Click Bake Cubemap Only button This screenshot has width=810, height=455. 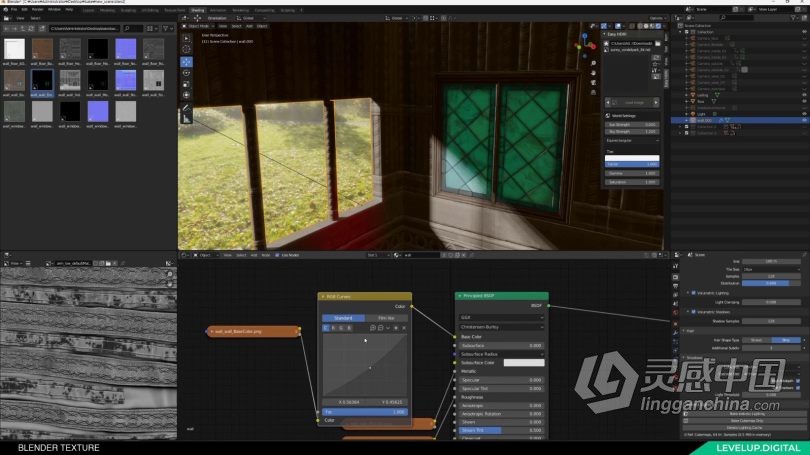747,421
